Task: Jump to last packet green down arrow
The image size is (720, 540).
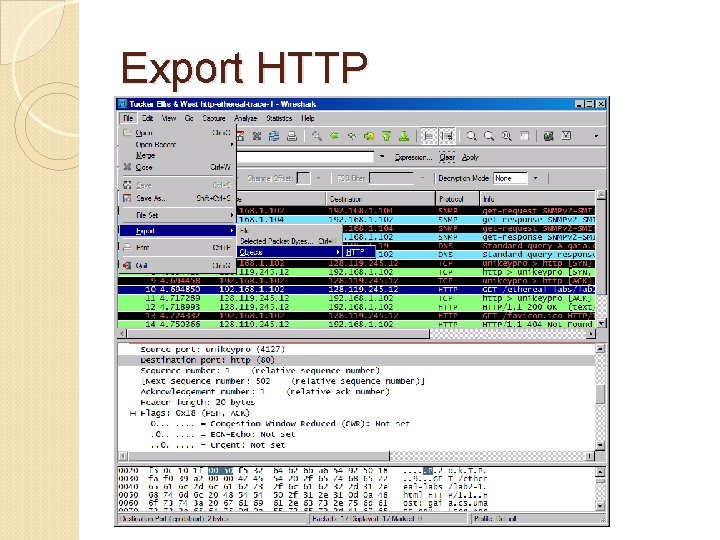Action: click(x=404, y=136)
